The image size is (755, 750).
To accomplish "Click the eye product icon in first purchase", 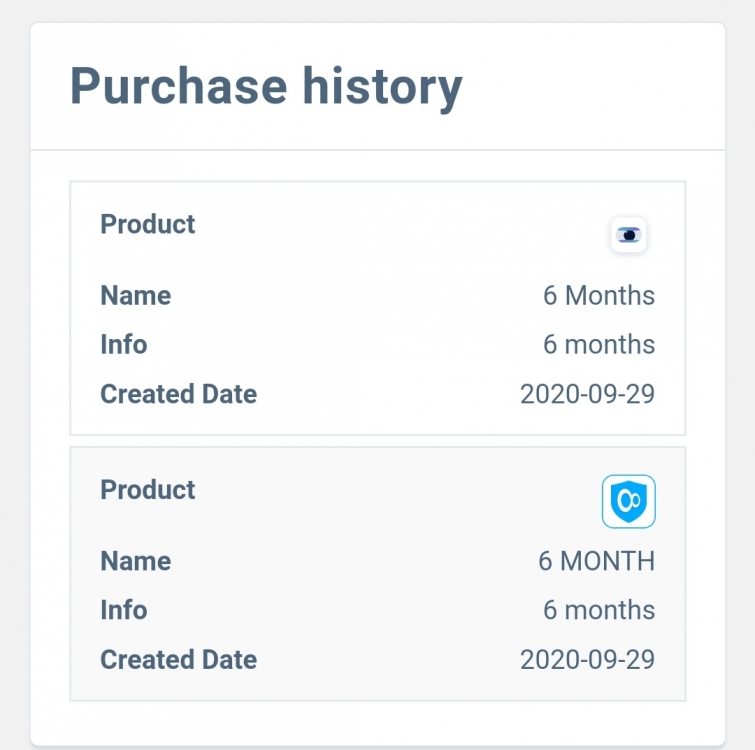I will tap(629, 236).
